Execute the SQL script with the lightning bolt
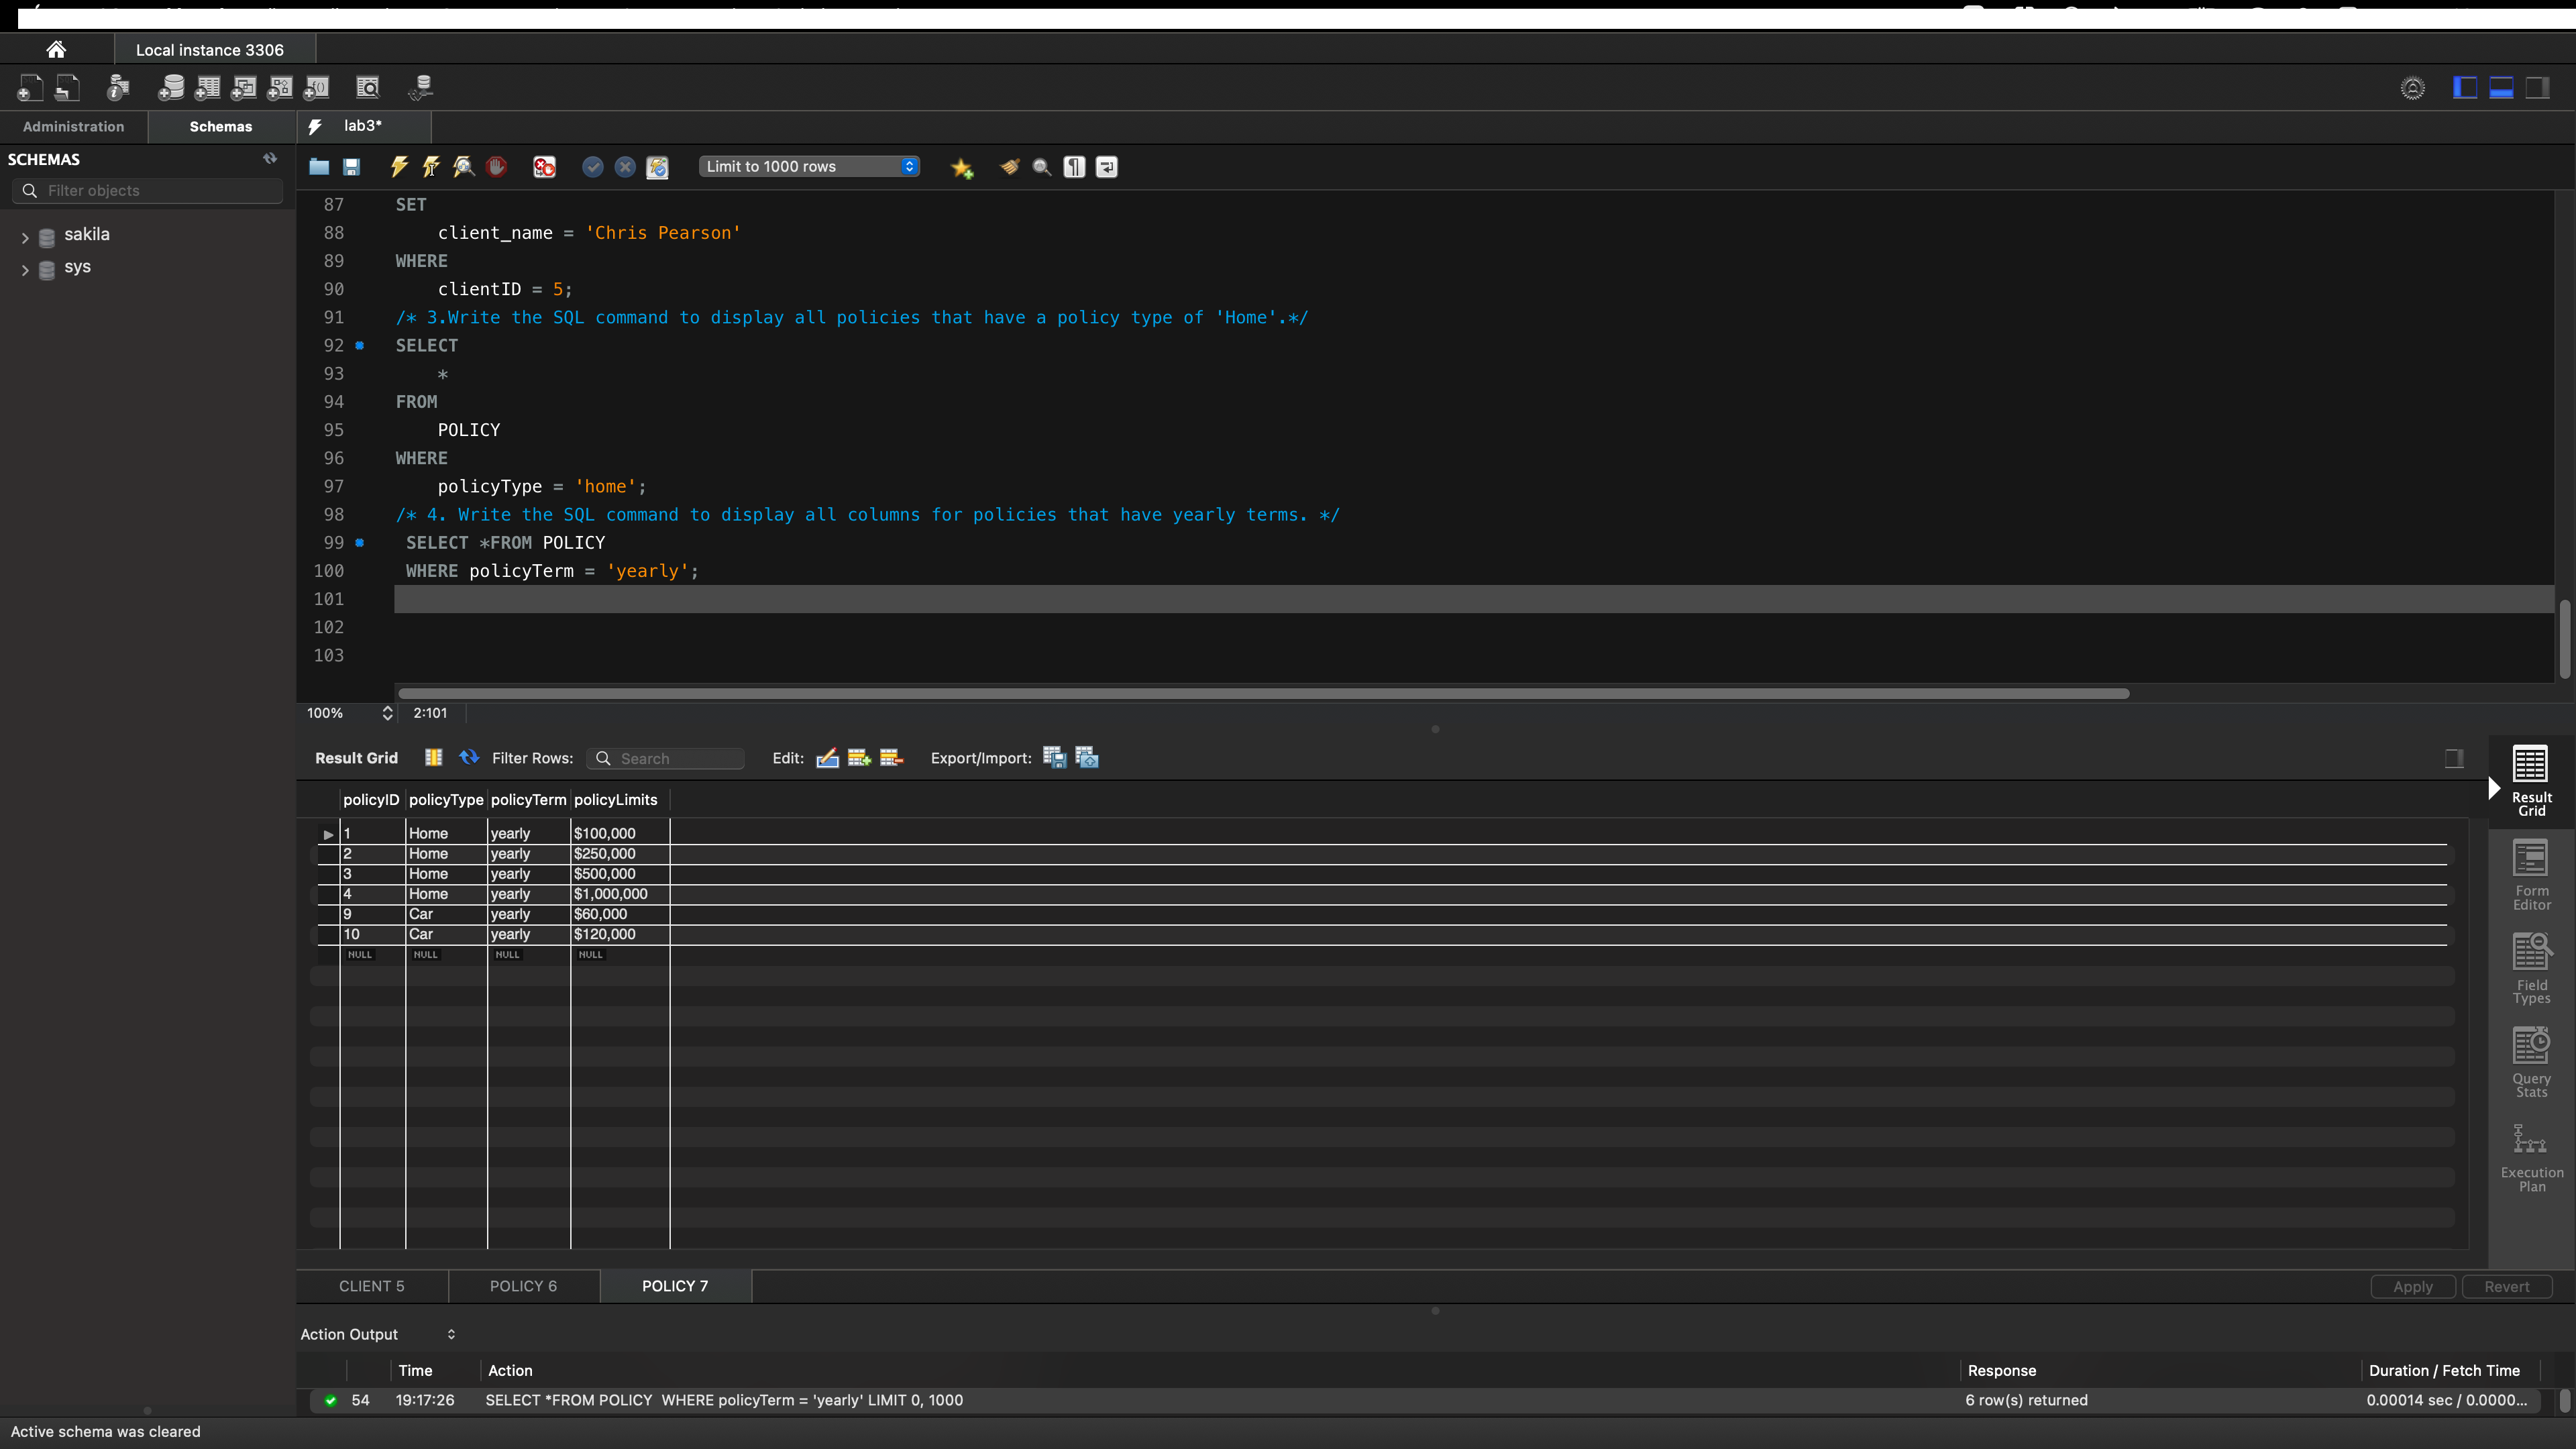The height and width of the screenshot is (1449, 2576). click(x=398, y=167)
